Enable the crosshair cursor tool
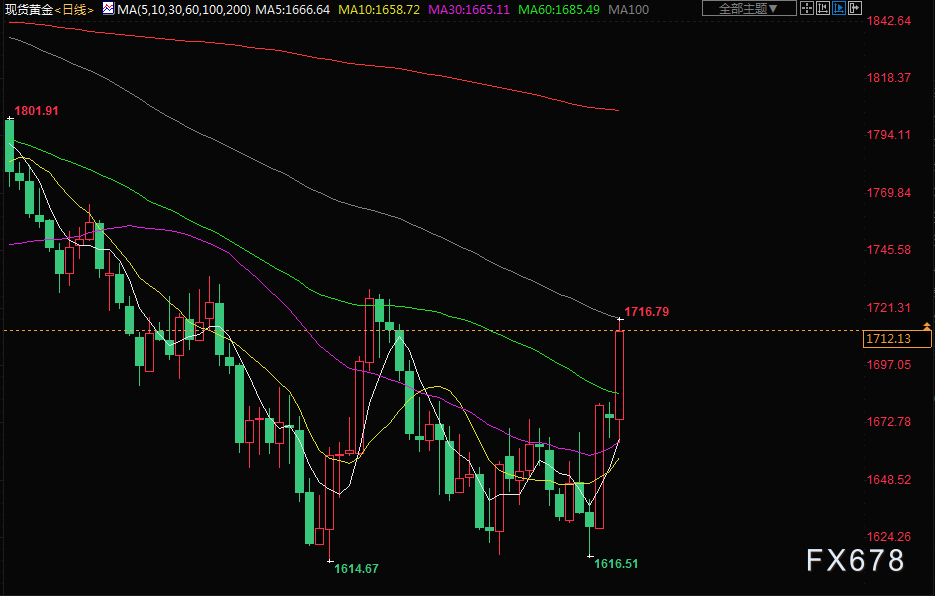This screenshot has height=596, width=935. (806, 8)
